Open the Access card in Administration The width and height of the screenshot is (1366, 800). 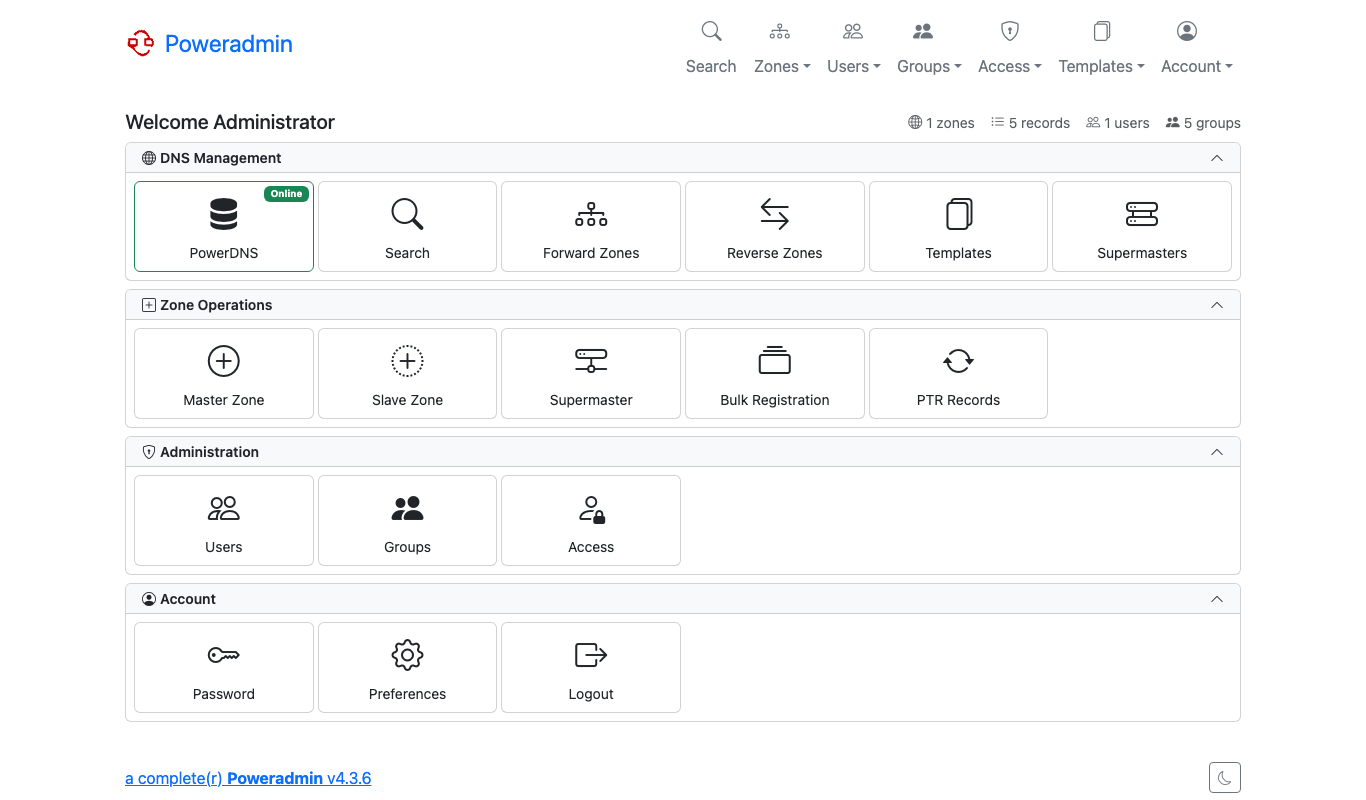click(591, 520)
